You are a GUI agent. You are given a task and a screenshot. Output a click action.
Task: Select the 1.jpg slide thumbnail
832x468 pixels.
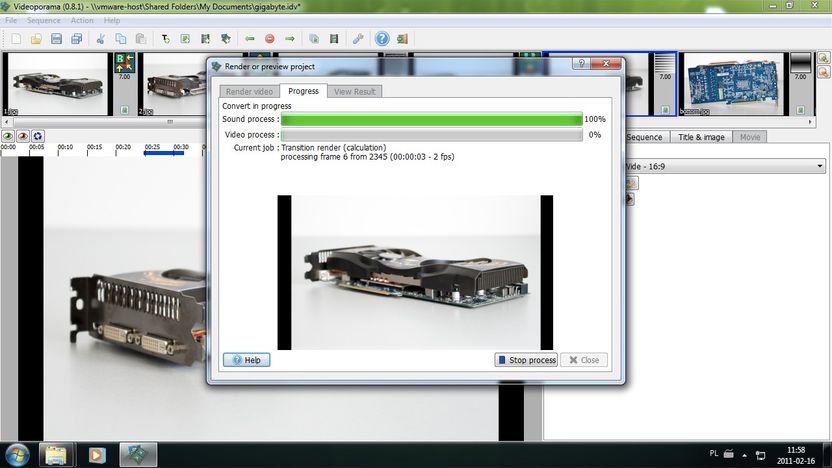57,84
